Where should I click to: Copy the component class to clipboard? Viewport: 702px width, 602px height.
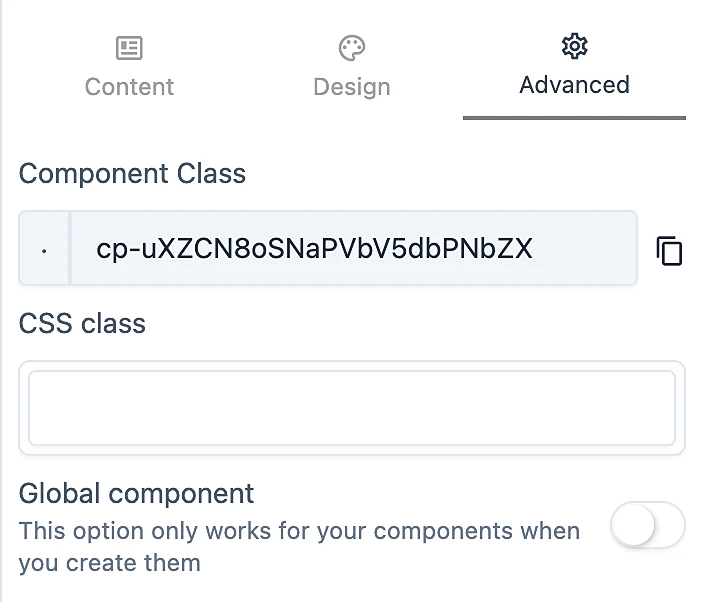click(x=669, y=251)
